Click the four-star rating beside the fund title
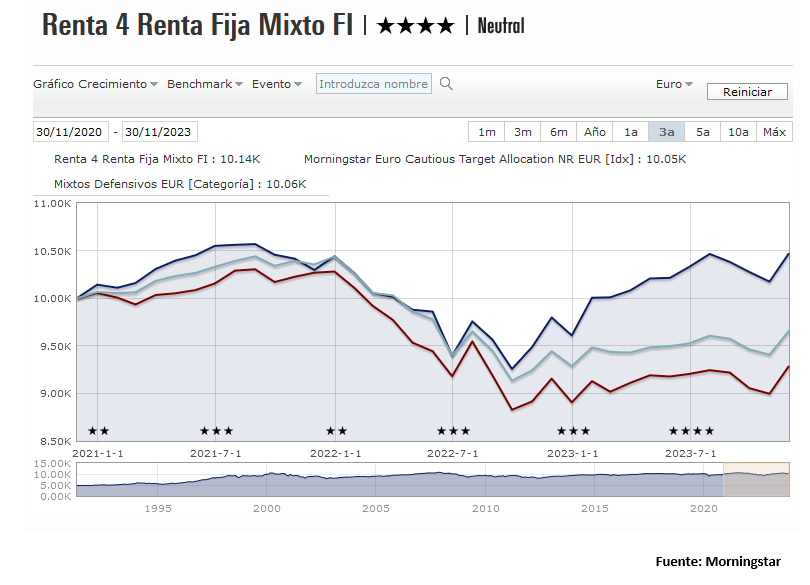Screen dimensions: 810x585 click(x=415, y=26)
